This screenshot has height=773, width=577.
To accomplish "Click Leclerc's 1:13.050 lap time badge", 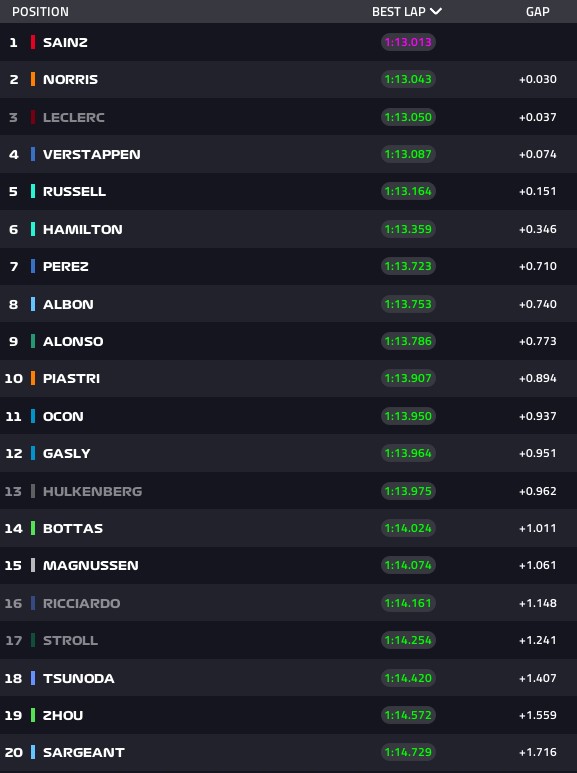I will click(408, 117).
